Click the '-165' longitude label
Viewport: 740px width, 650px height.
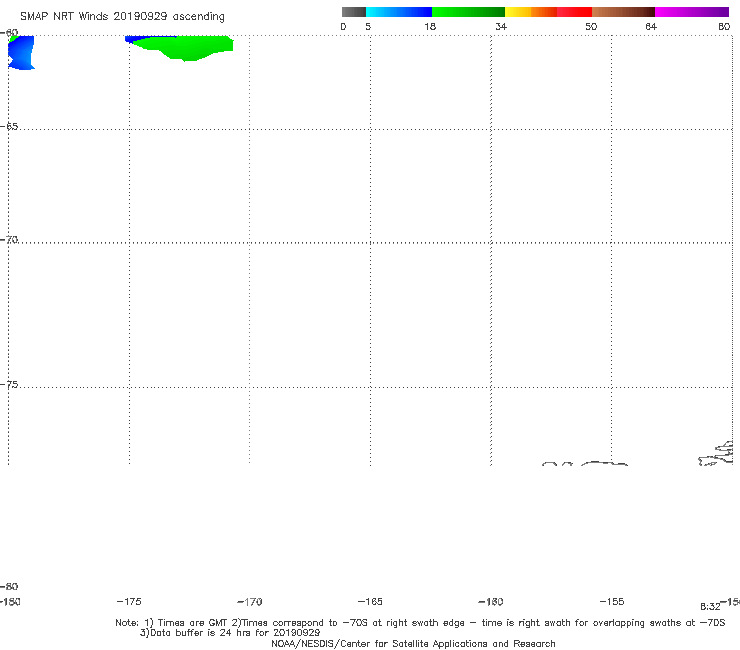[x=370, y=601]
